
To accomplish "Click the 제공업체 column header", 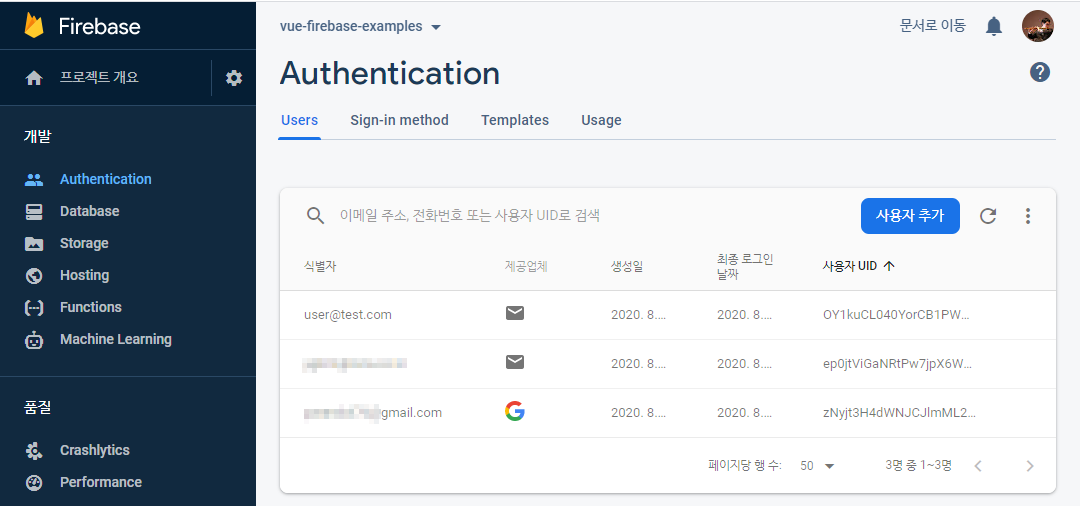I will coord(526,266).
